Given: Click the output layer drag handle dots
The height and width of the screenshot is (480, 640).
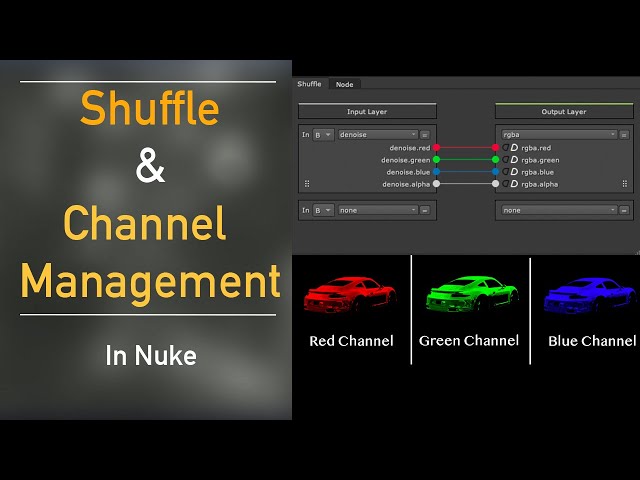Looking at the screenshot, I should point(624,184).
